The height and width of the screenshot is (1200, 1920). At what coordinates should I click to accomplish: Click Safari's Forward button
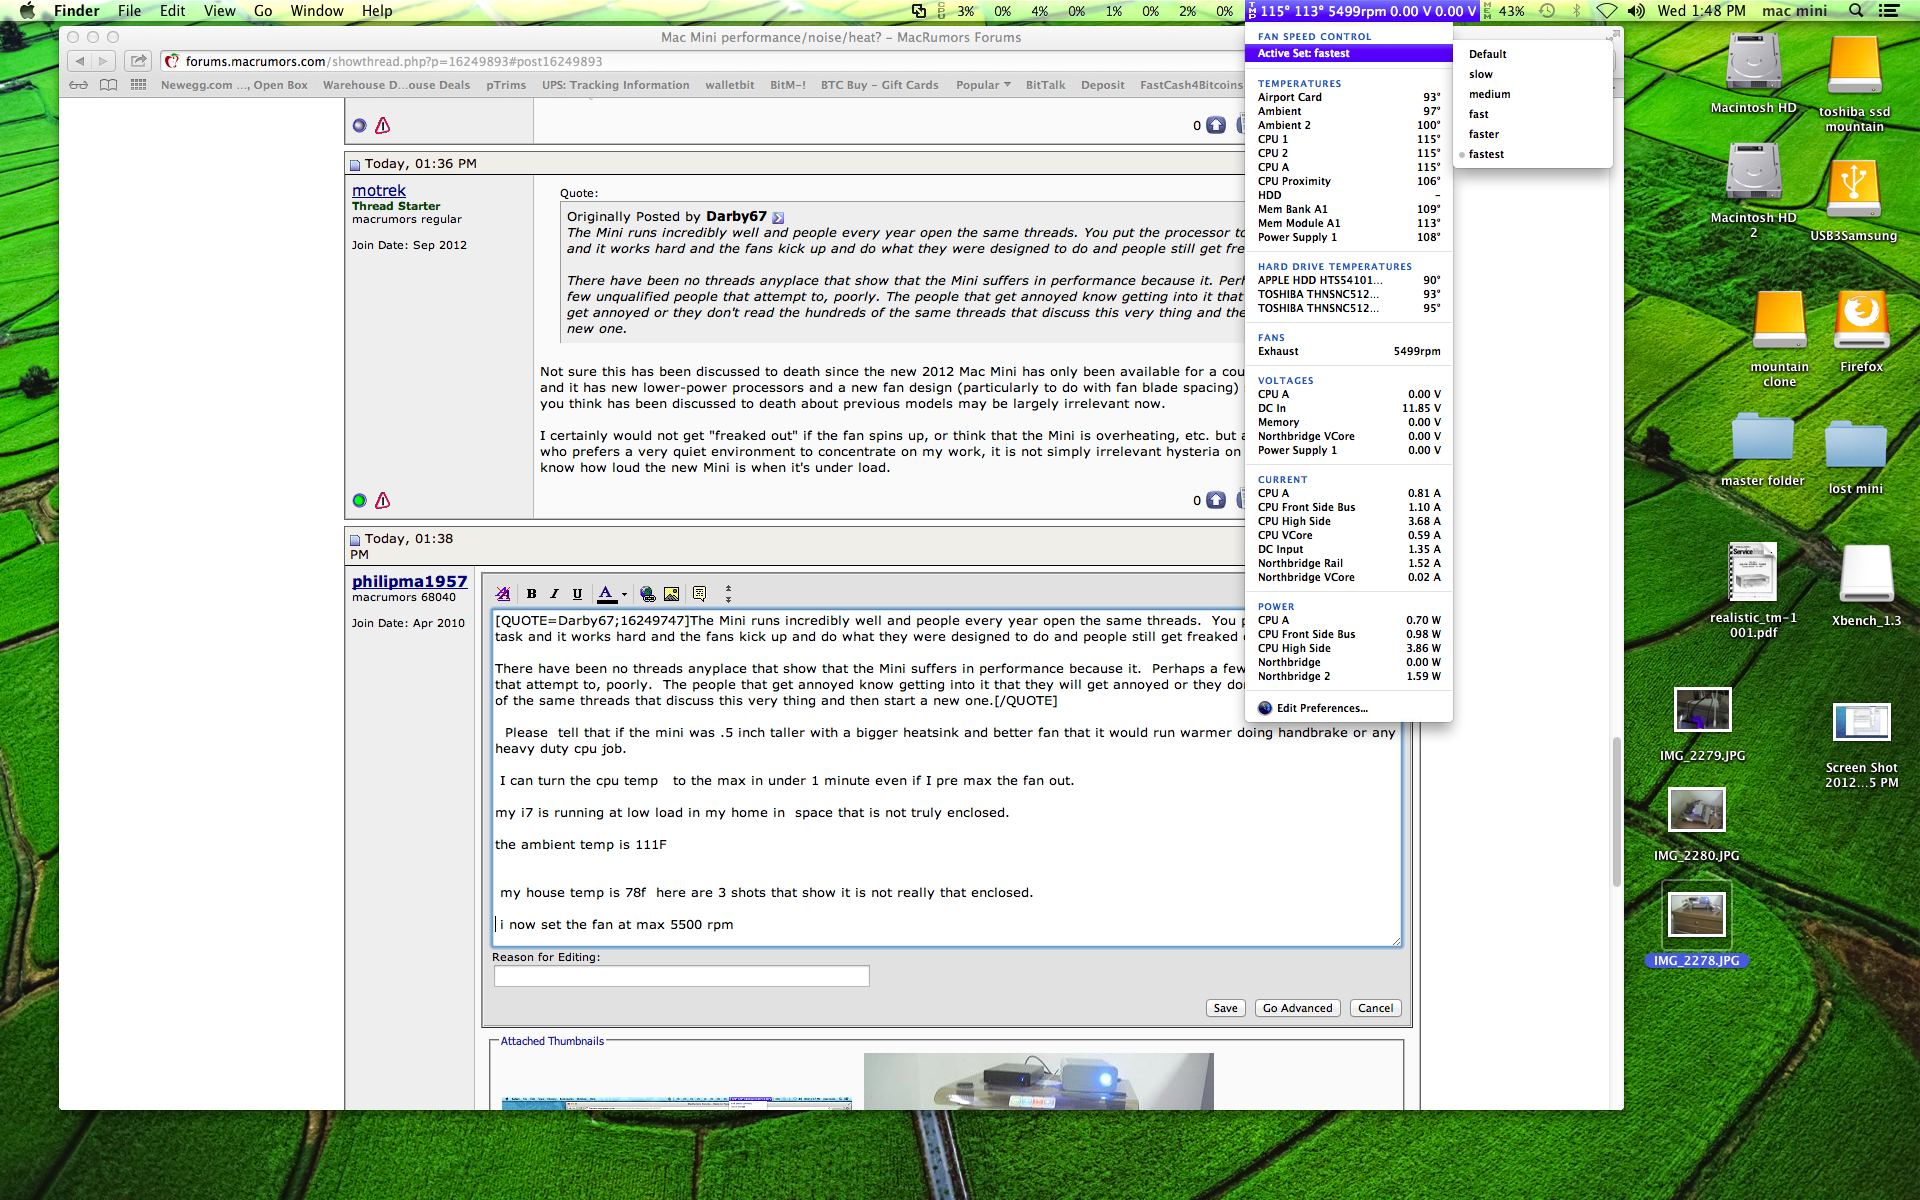click(x=103, y=61)
